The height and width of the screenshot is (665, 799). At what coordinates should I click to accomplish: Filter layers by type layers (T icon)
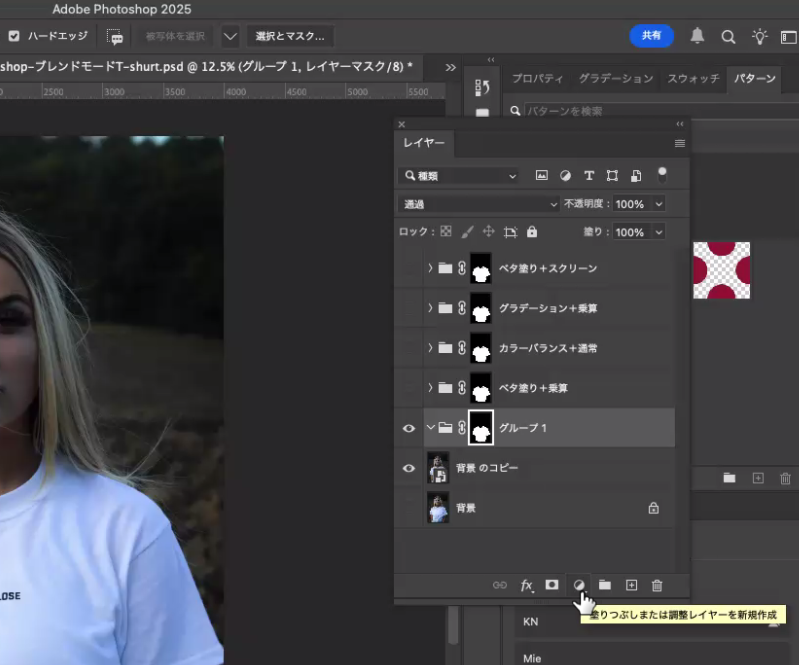click(589, 175)
